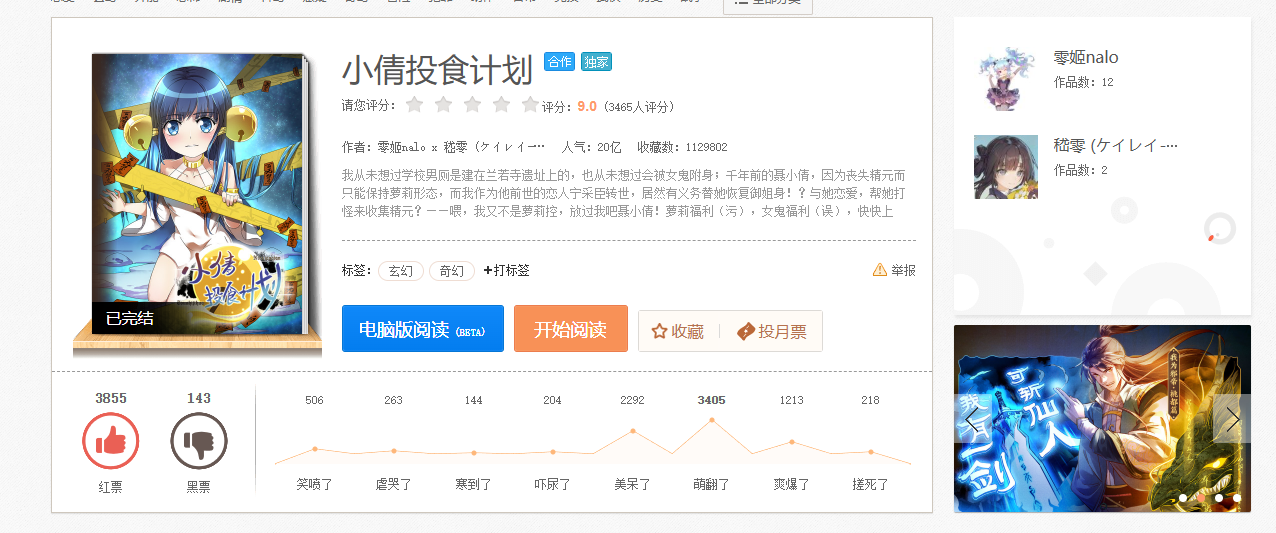1276x533 pixels.
Task: Rate the comic with the first star
Action: coord(414,105)
